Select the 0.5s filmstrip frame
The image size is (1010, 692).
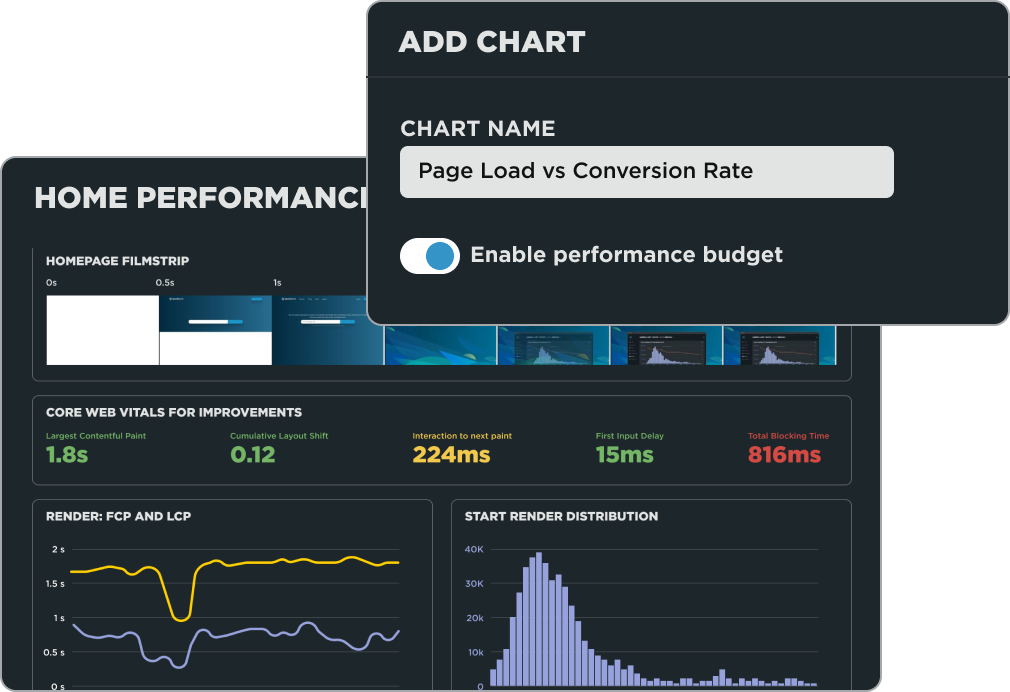[x=215, y=330]
